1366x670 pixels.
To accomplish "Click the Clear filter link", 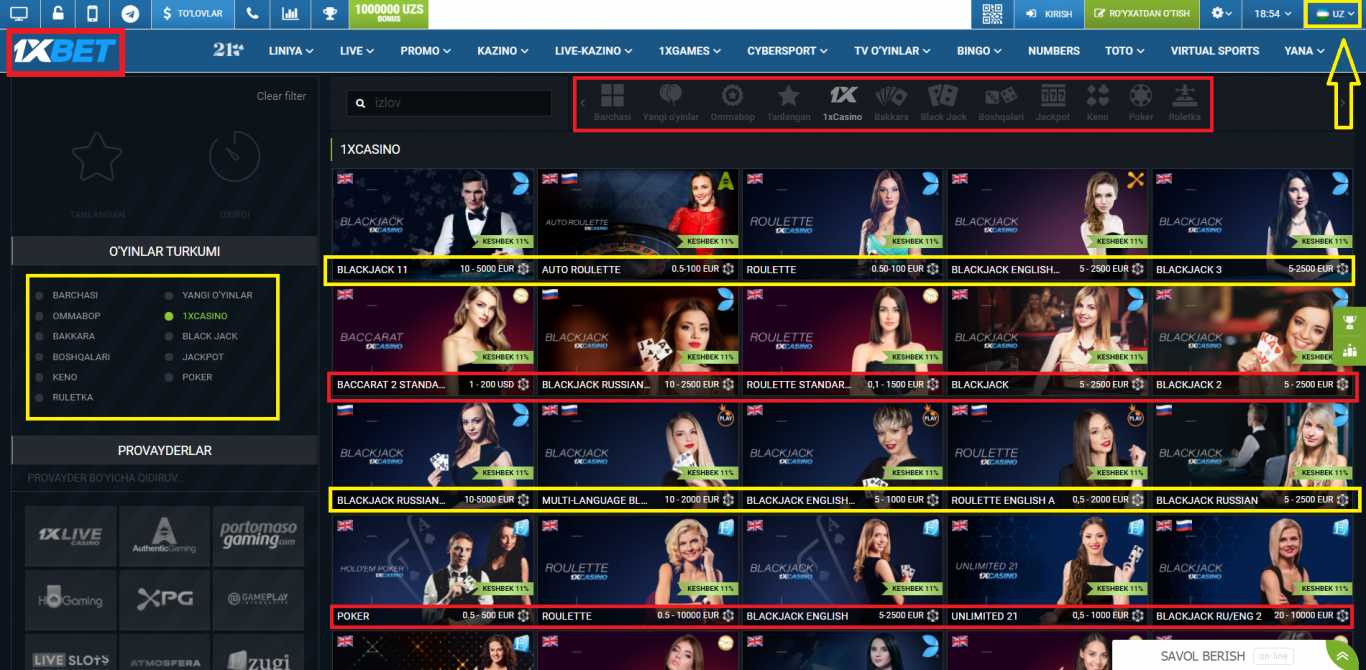I will point(281,96).
